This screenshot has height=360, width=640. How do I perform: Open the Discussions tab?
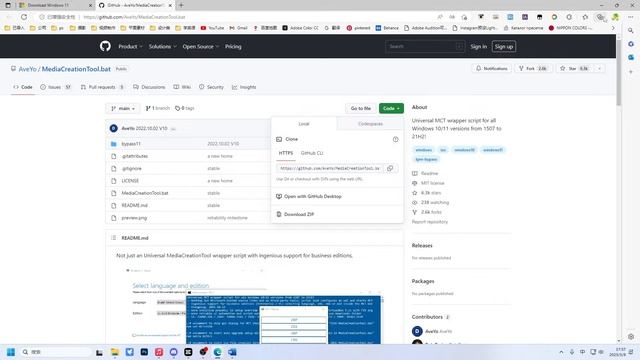(x=149, y=87)
